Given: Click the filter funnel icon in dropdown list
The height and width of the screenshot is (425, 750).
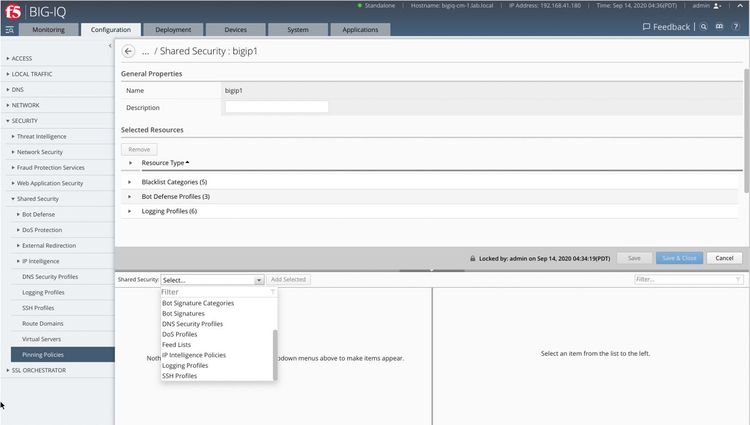Looking at the screenshot, I should 273,292.
